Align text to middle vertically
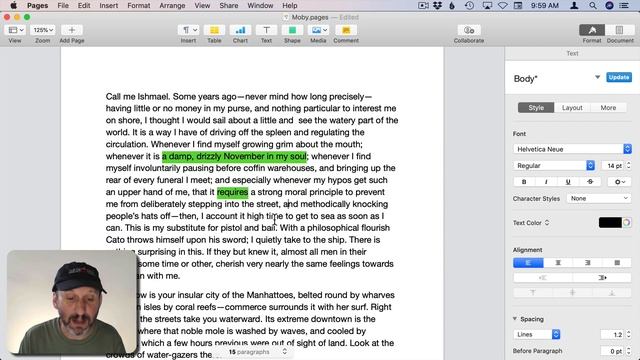The height and width of the screenshot is (360, 640). pos(572,293)
